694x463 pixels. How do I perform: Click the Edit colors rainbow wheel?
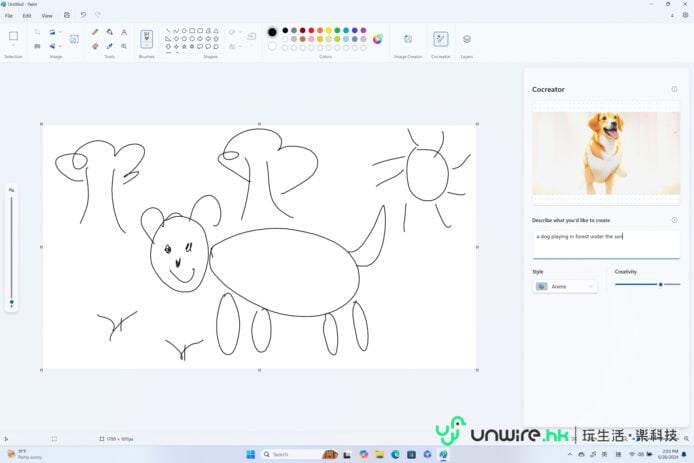pyautogui.click(x=378, y=39)
